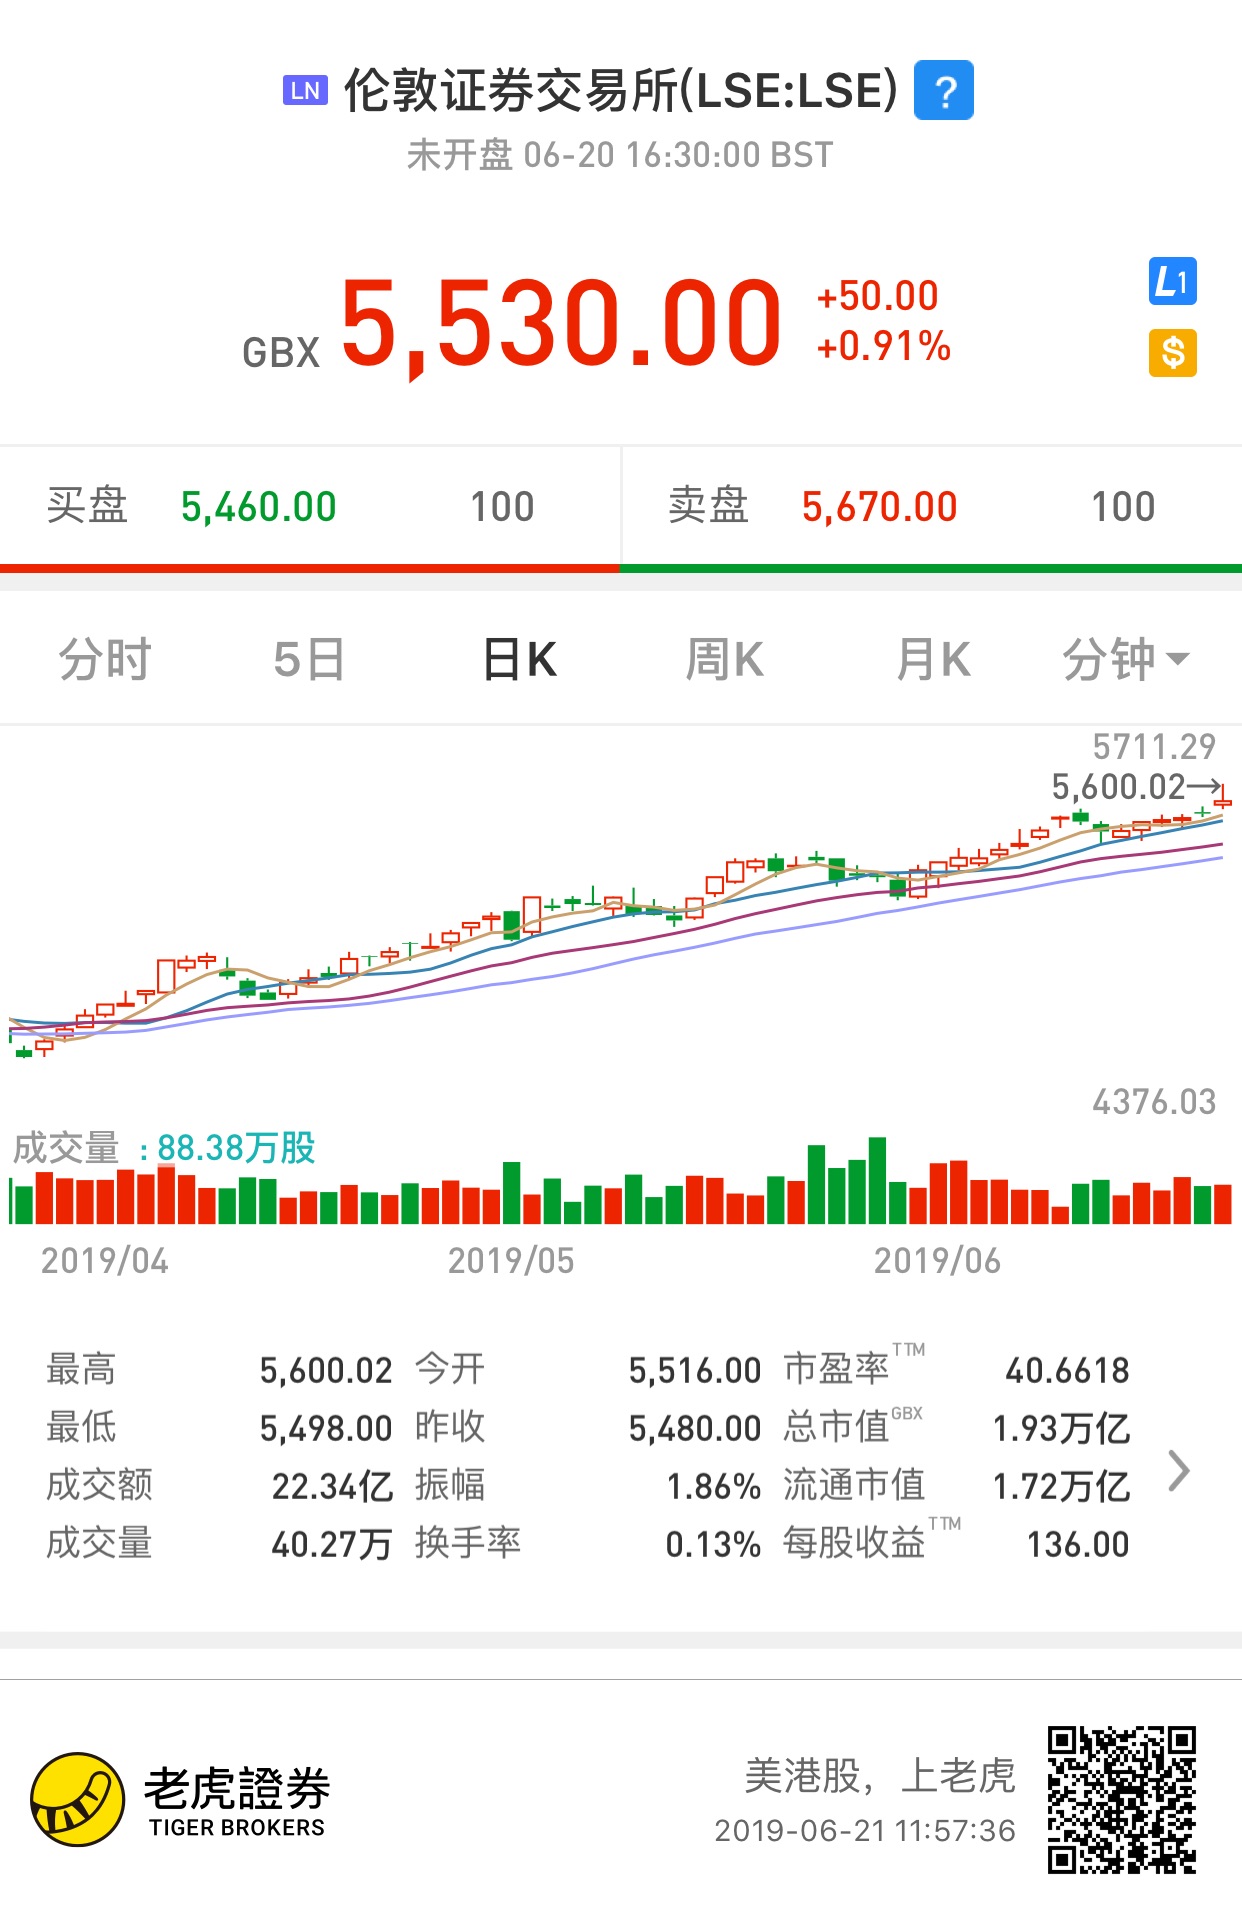
Task: Switch to the 分时 chart tab
Action: tap(105, 660)
